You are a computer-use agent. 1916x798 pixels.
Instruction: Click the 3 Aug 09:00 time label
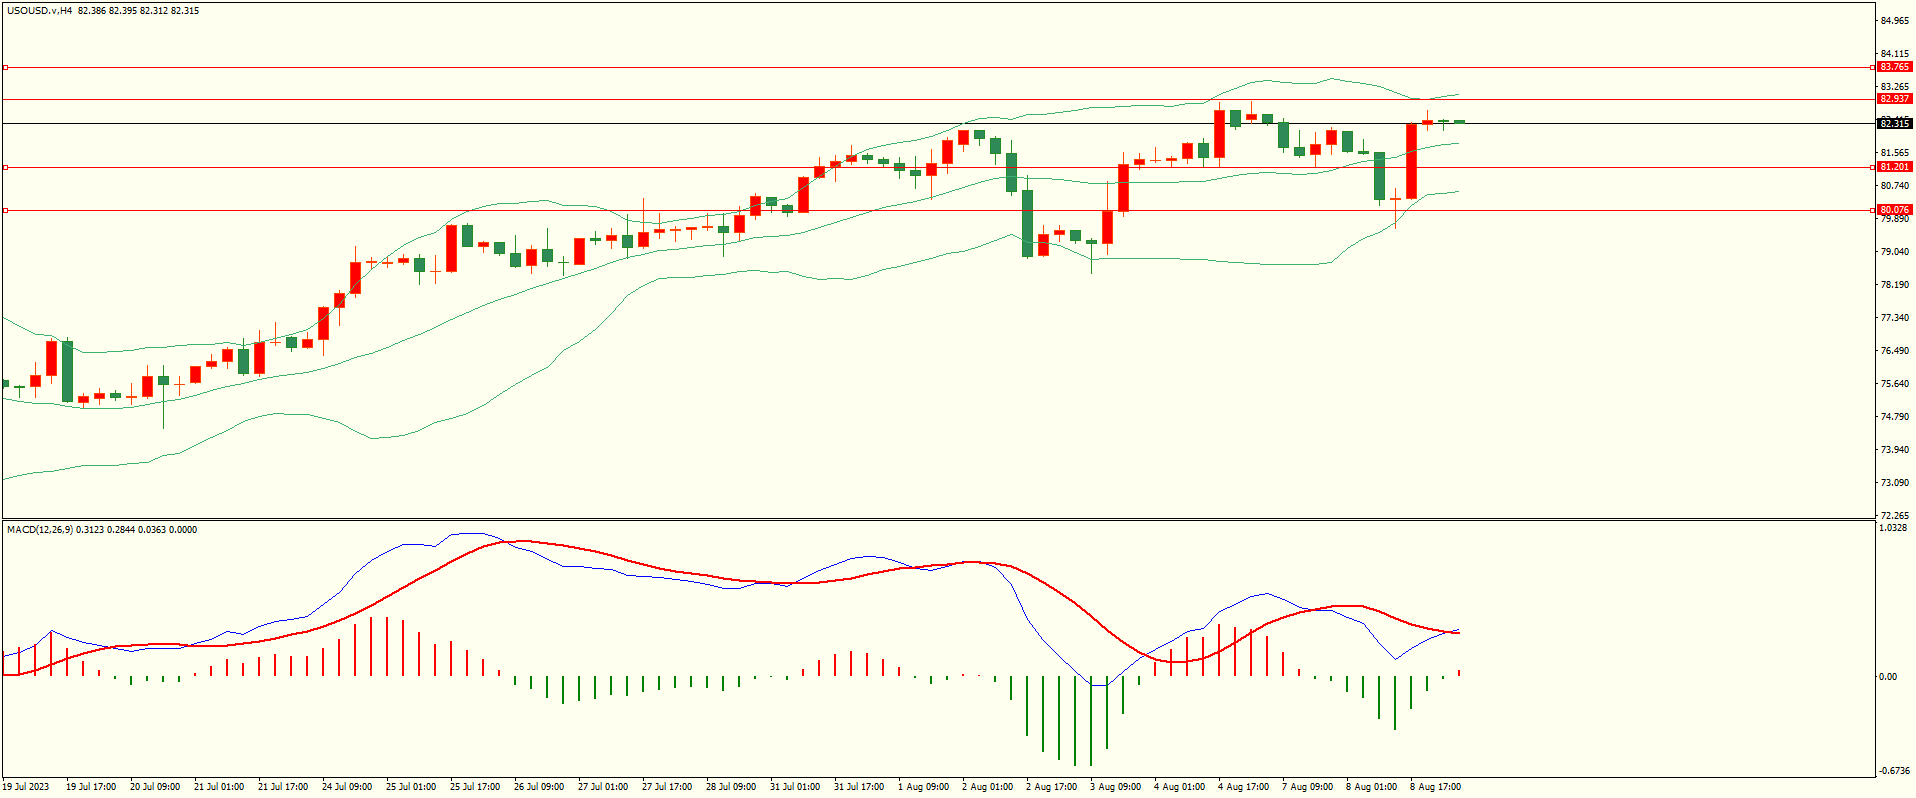coord(1115,787)
